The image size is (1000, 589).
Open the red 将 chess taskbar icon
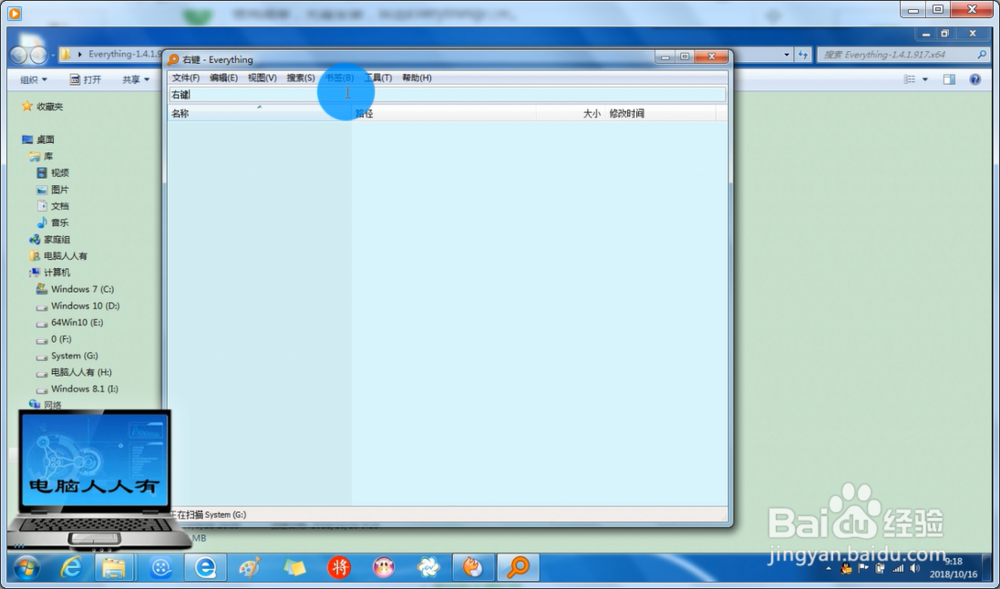[339, 567]
